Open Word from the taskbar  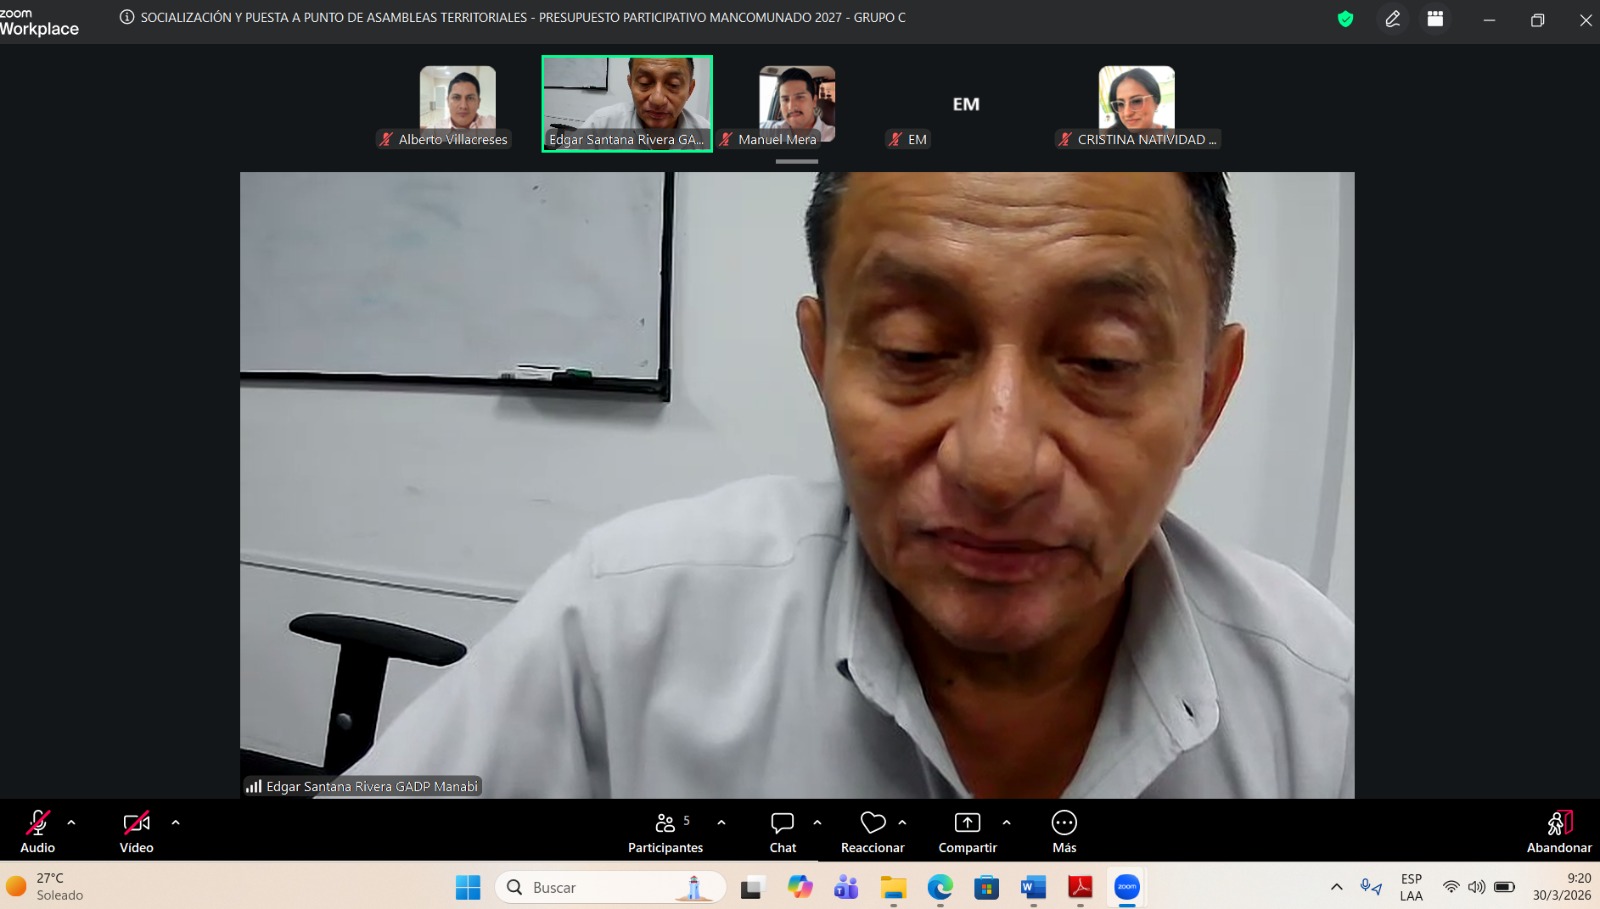coord(1033,887)
